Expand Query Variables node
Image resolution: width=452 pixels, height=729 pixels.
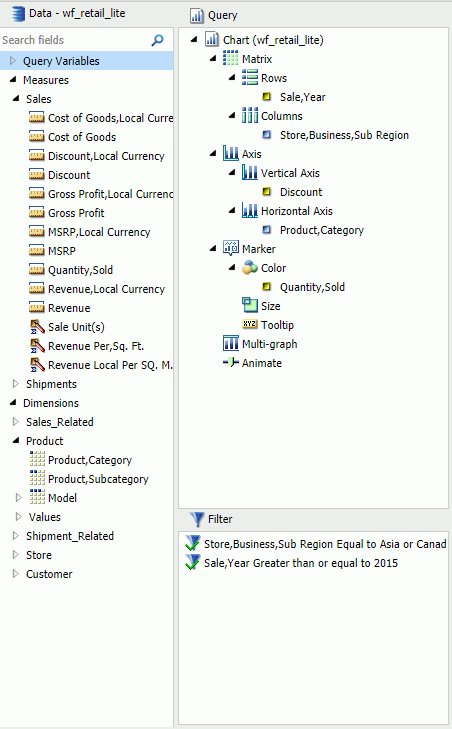[x=13, y=60]
